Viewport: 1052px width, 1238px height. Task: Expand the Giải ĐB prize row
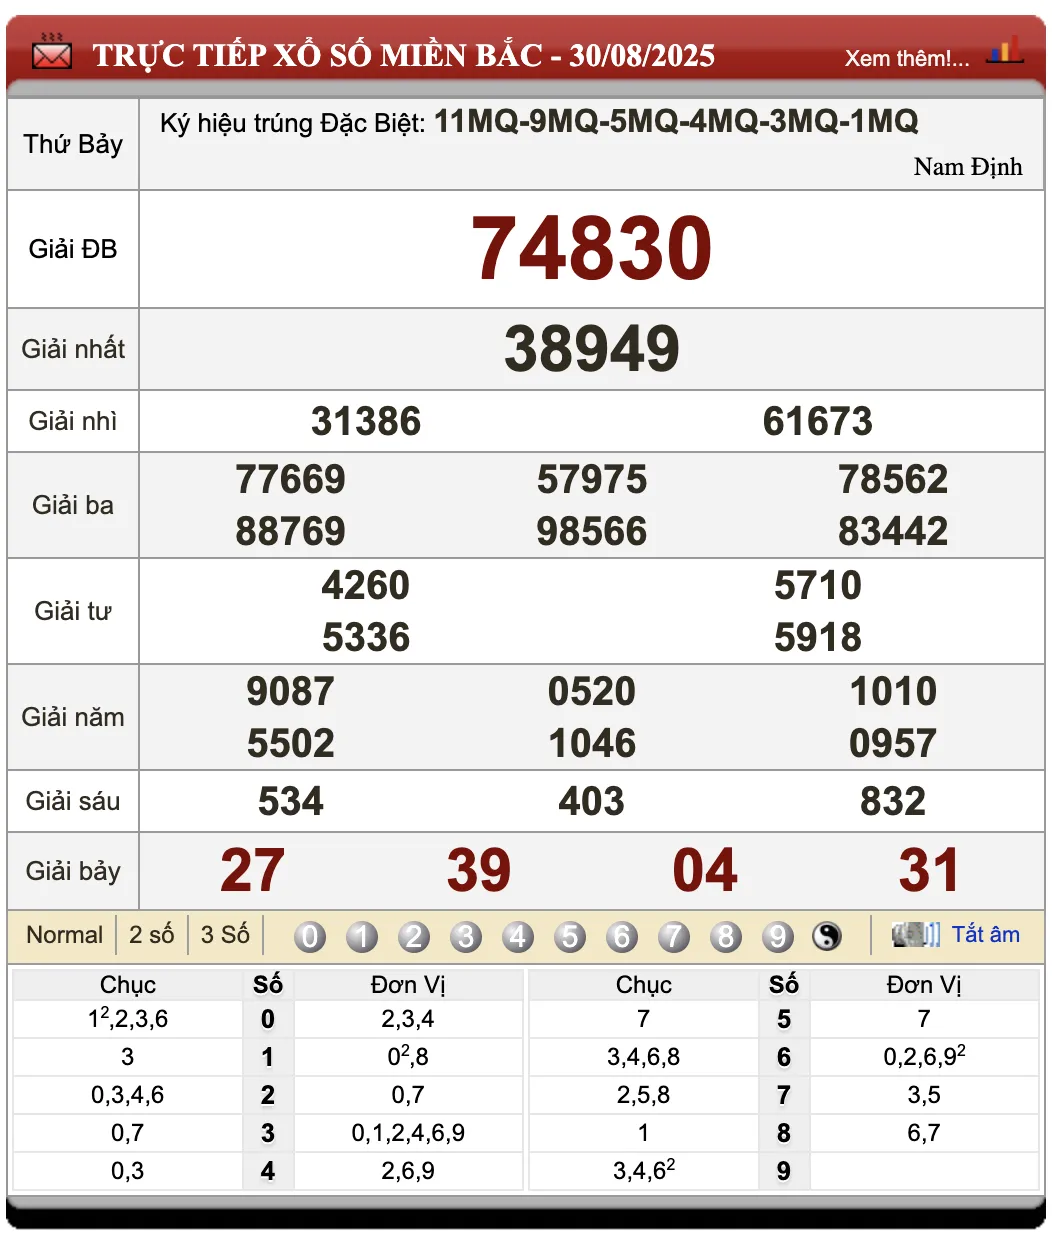click(72, 250)
